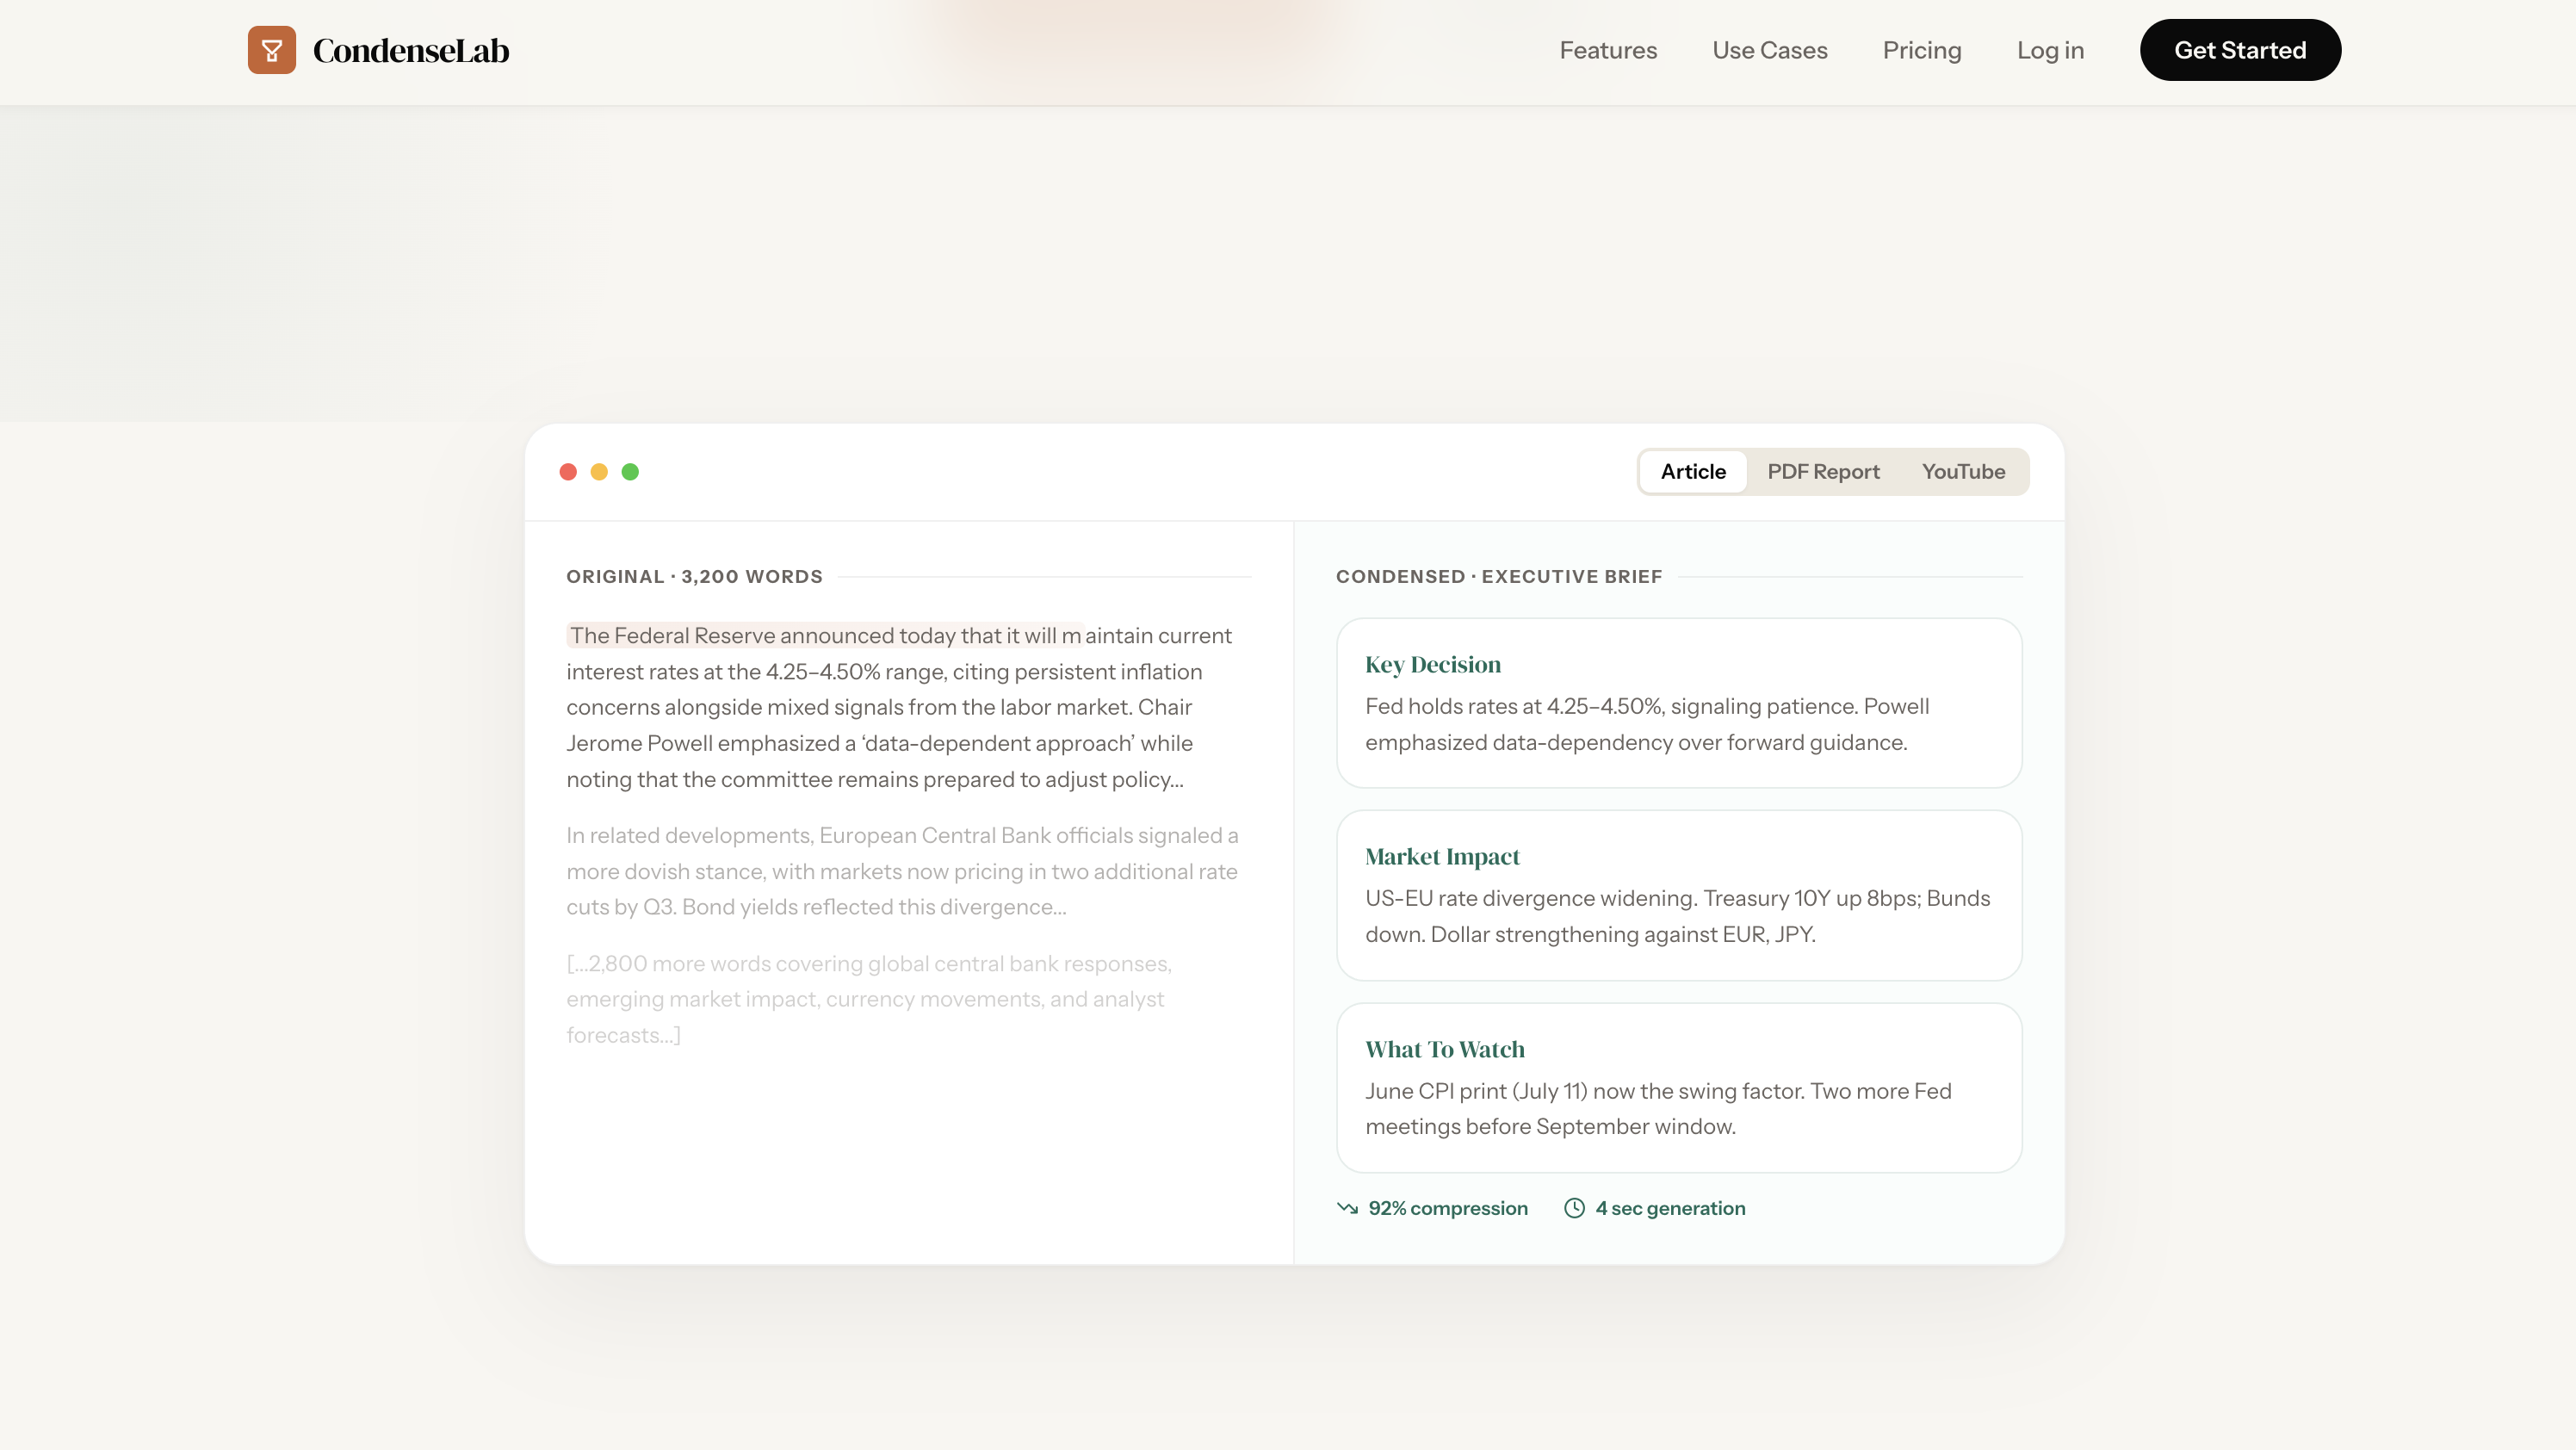Click the green window dot
The width and height of the screenshot is (2576, 1450).
click(630, 472)
